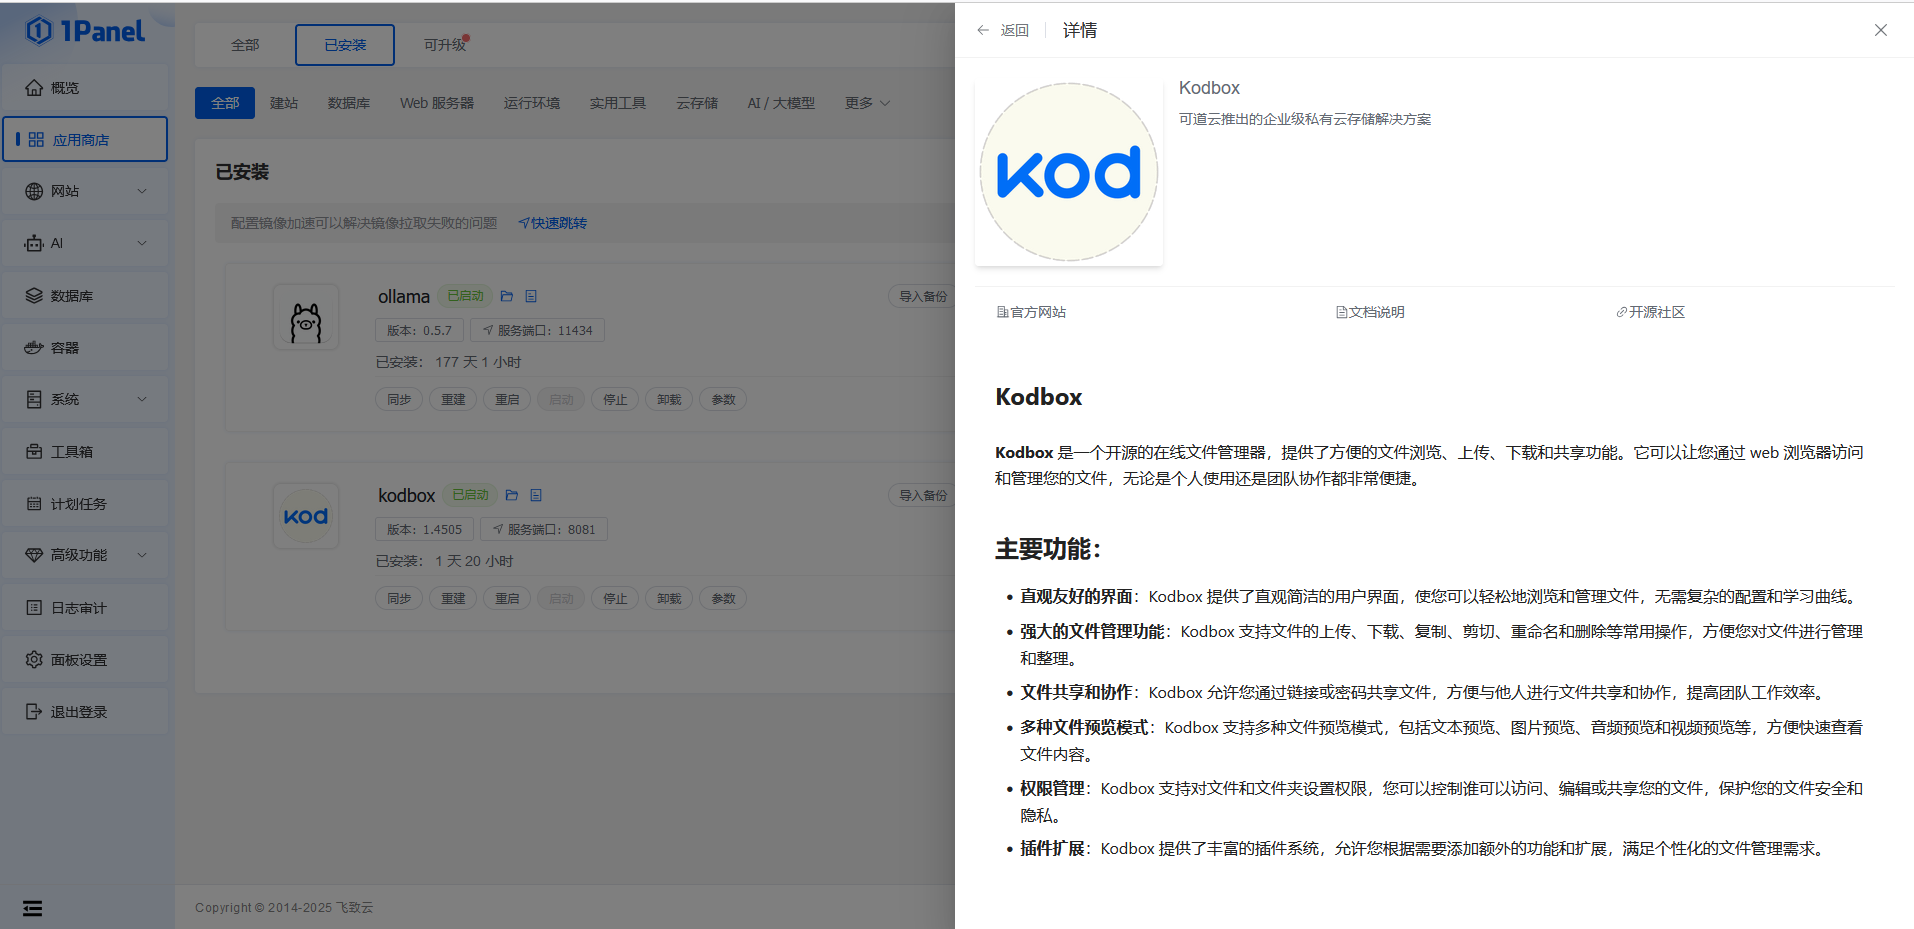Switch to the 可升级 tab

coord(445,45)
